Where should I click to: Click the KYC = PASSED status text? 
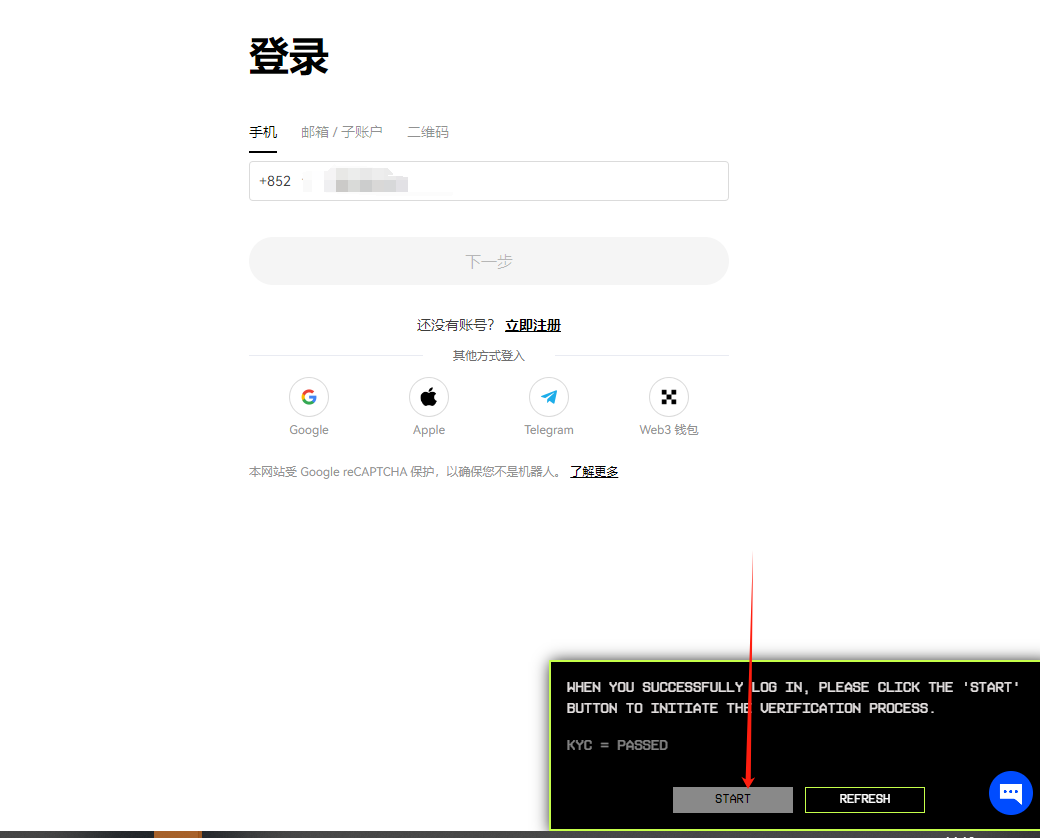point(617,745)
